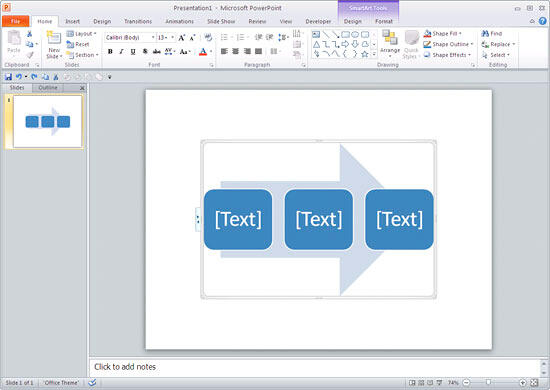
Task: Open the Shape Outline dropdown
Action: (448, 44)
